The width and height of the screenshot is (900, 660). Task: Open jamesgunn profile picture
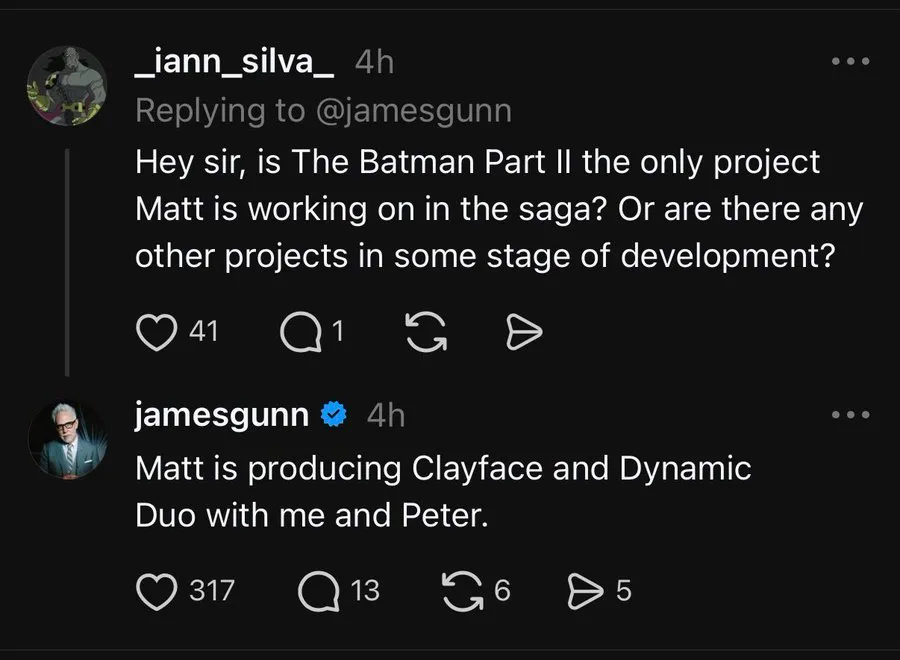coord(66,438)
